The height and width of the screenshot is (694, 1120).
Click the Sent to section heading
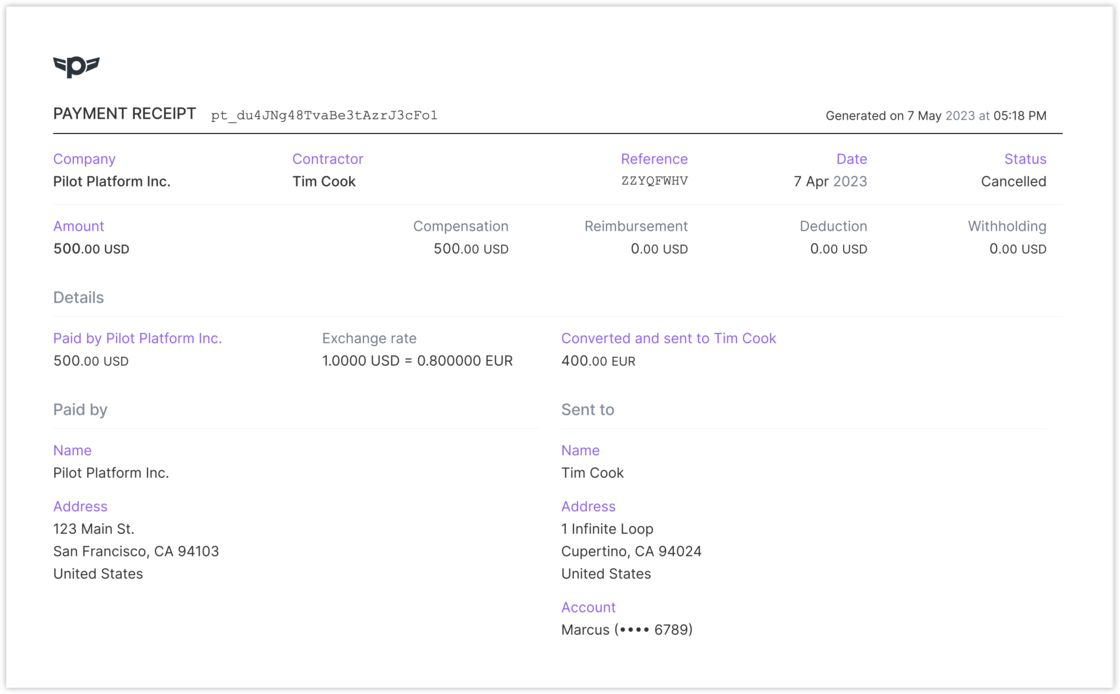tap(588, 410)
